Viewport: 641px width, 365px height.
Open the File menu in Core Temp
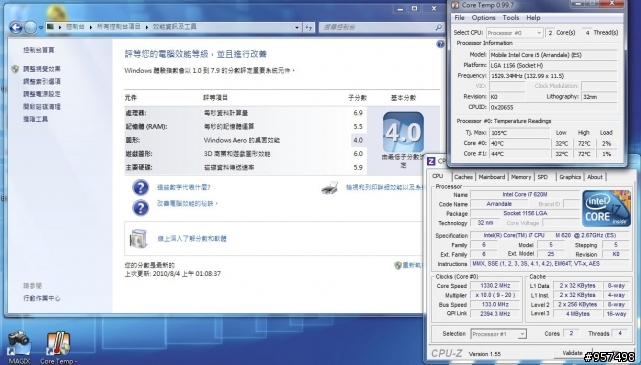(x=459, y=18)
